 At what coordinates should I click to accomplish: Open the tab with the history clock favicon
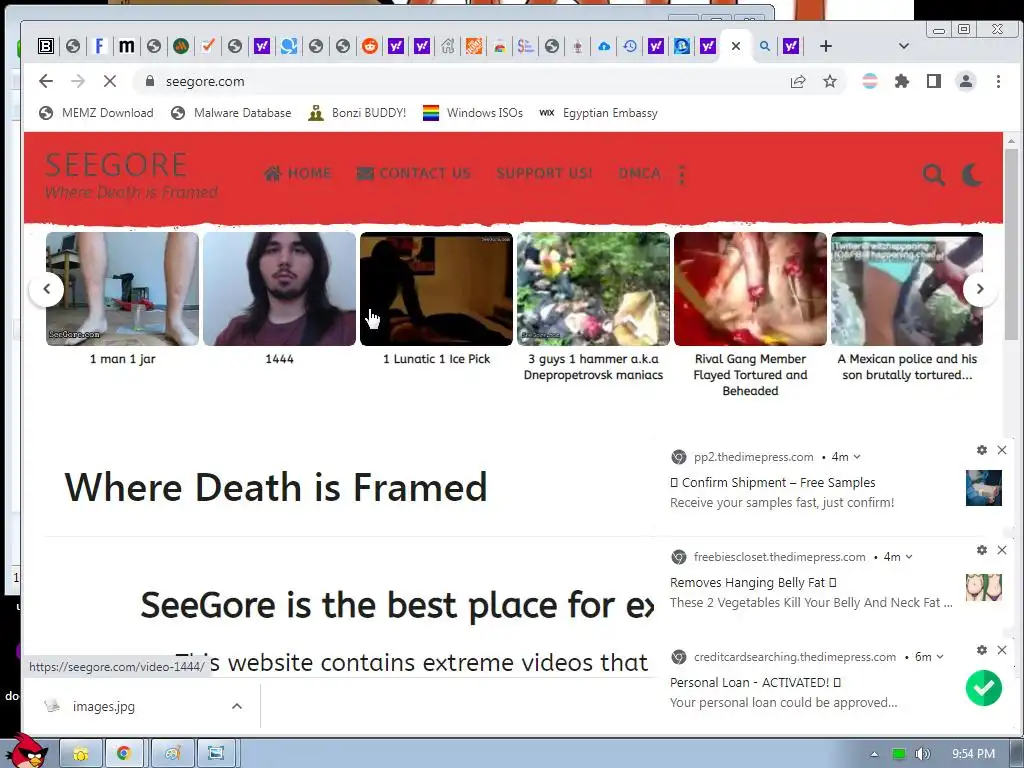(630, 46)
